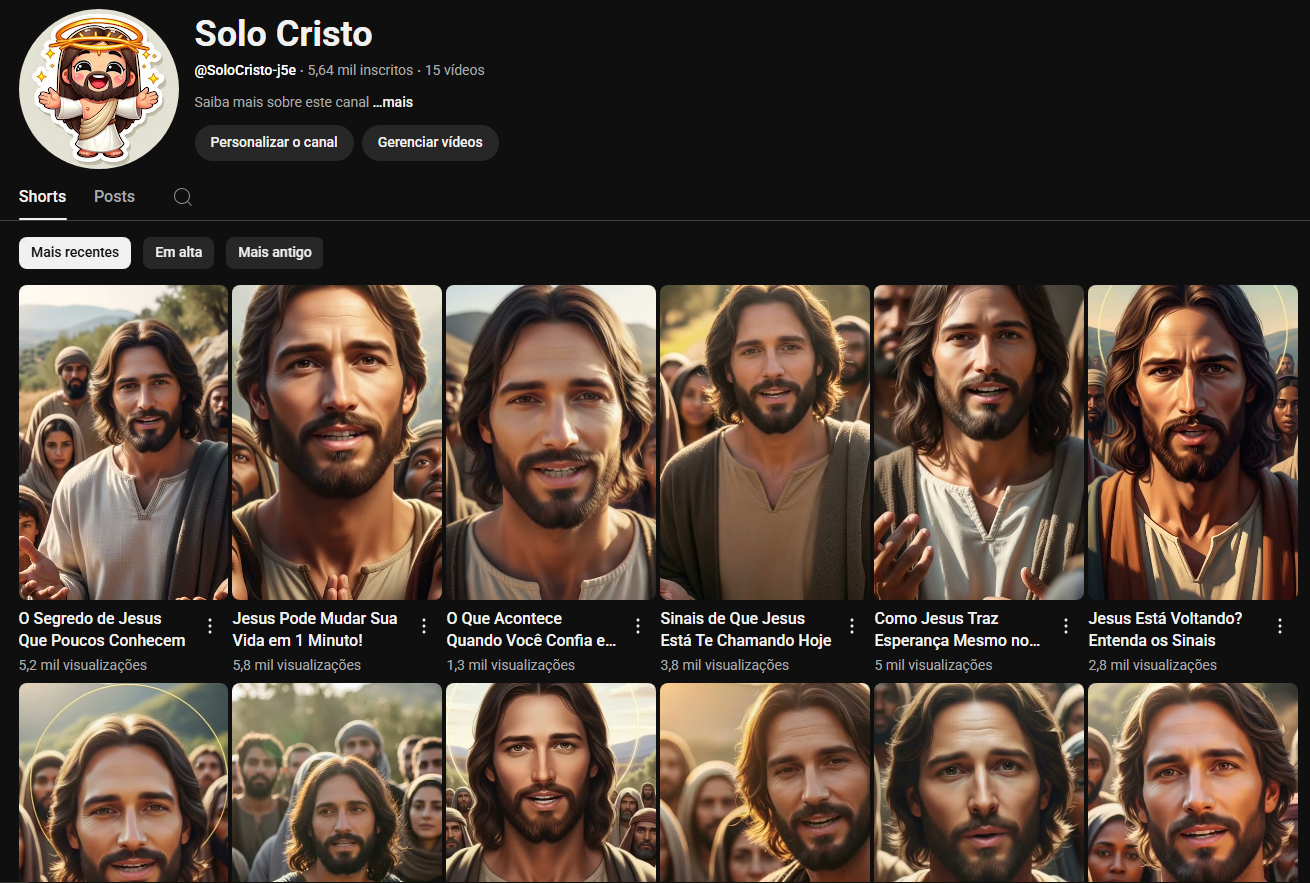1310x883 pixels.
Task: Open thumbnail of "O Que Acontece Quando" short
Action: (551, 442)
